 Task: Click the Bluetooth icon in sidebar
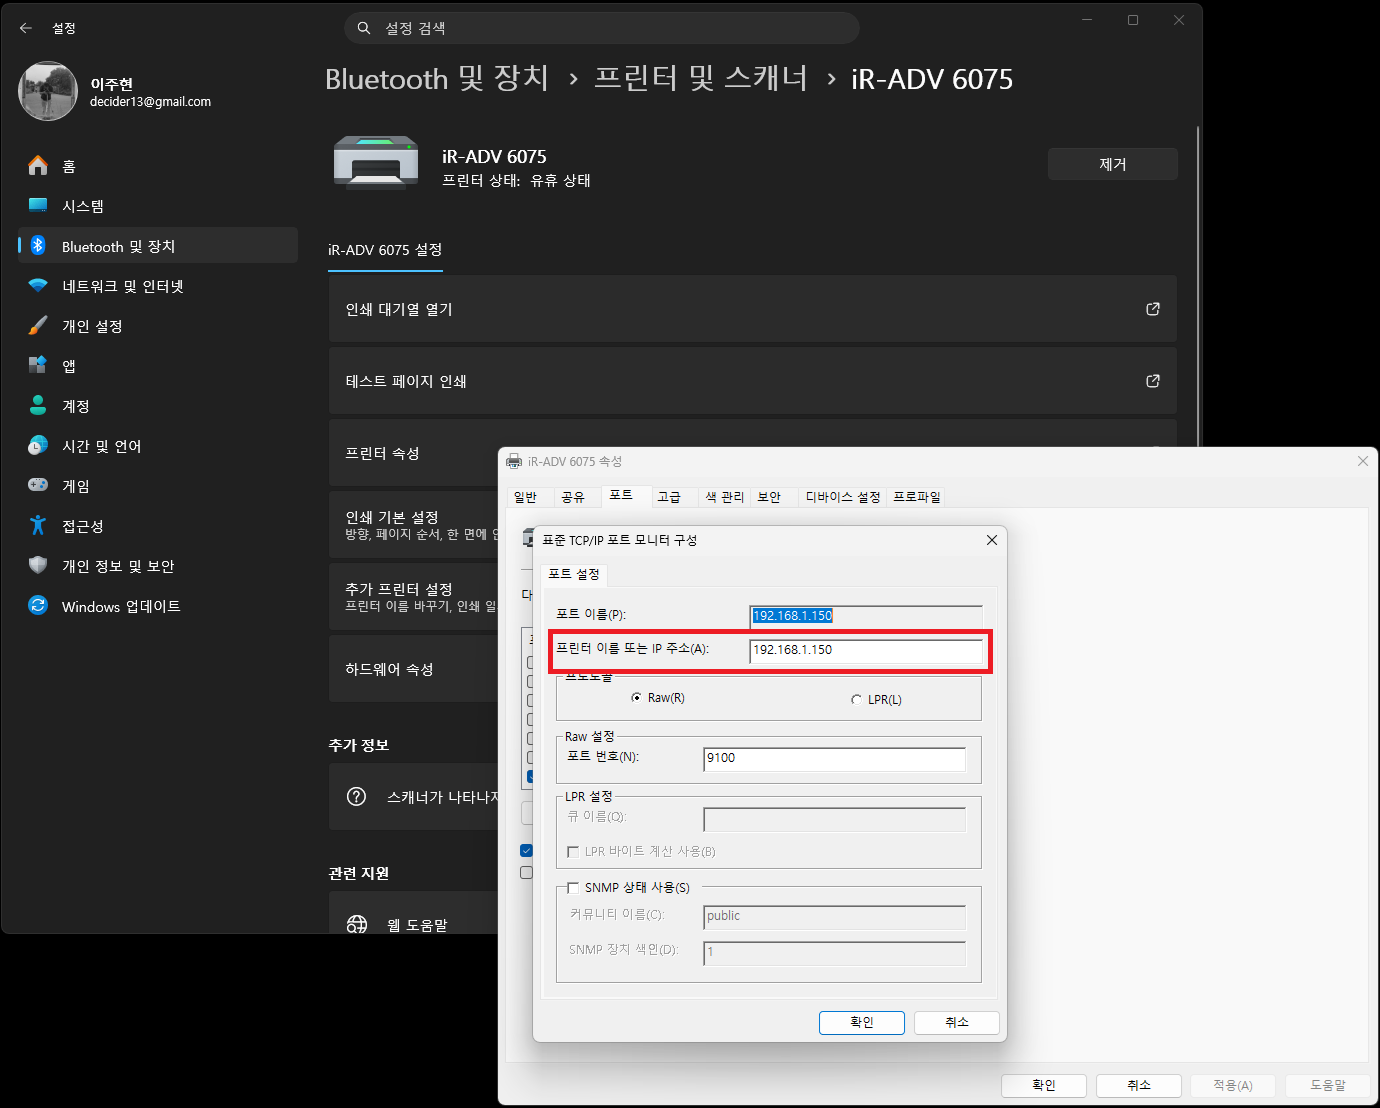click(x=38, y=245)
